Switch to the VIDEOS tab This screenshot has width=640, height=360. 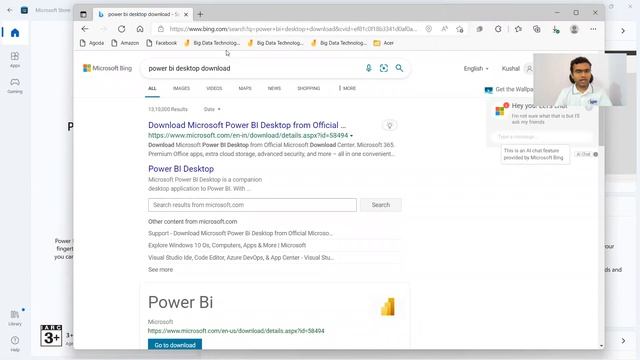[x=214, y=88]
